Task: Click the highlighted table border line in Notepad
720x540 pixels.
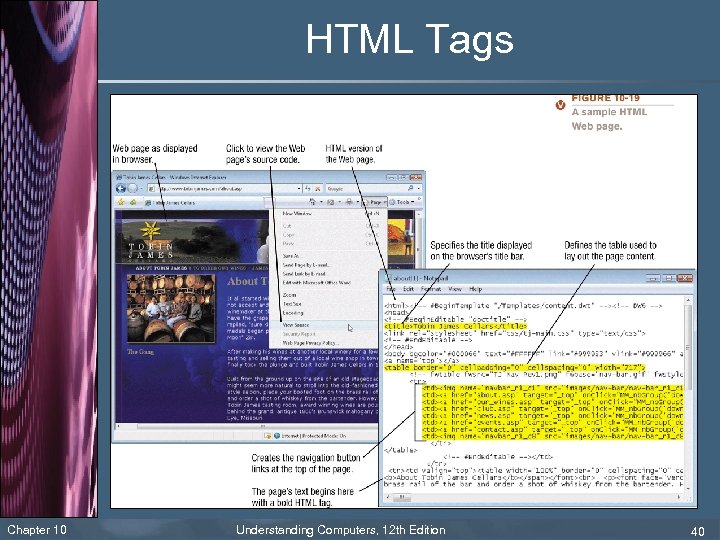Action: tap(515, 367)
